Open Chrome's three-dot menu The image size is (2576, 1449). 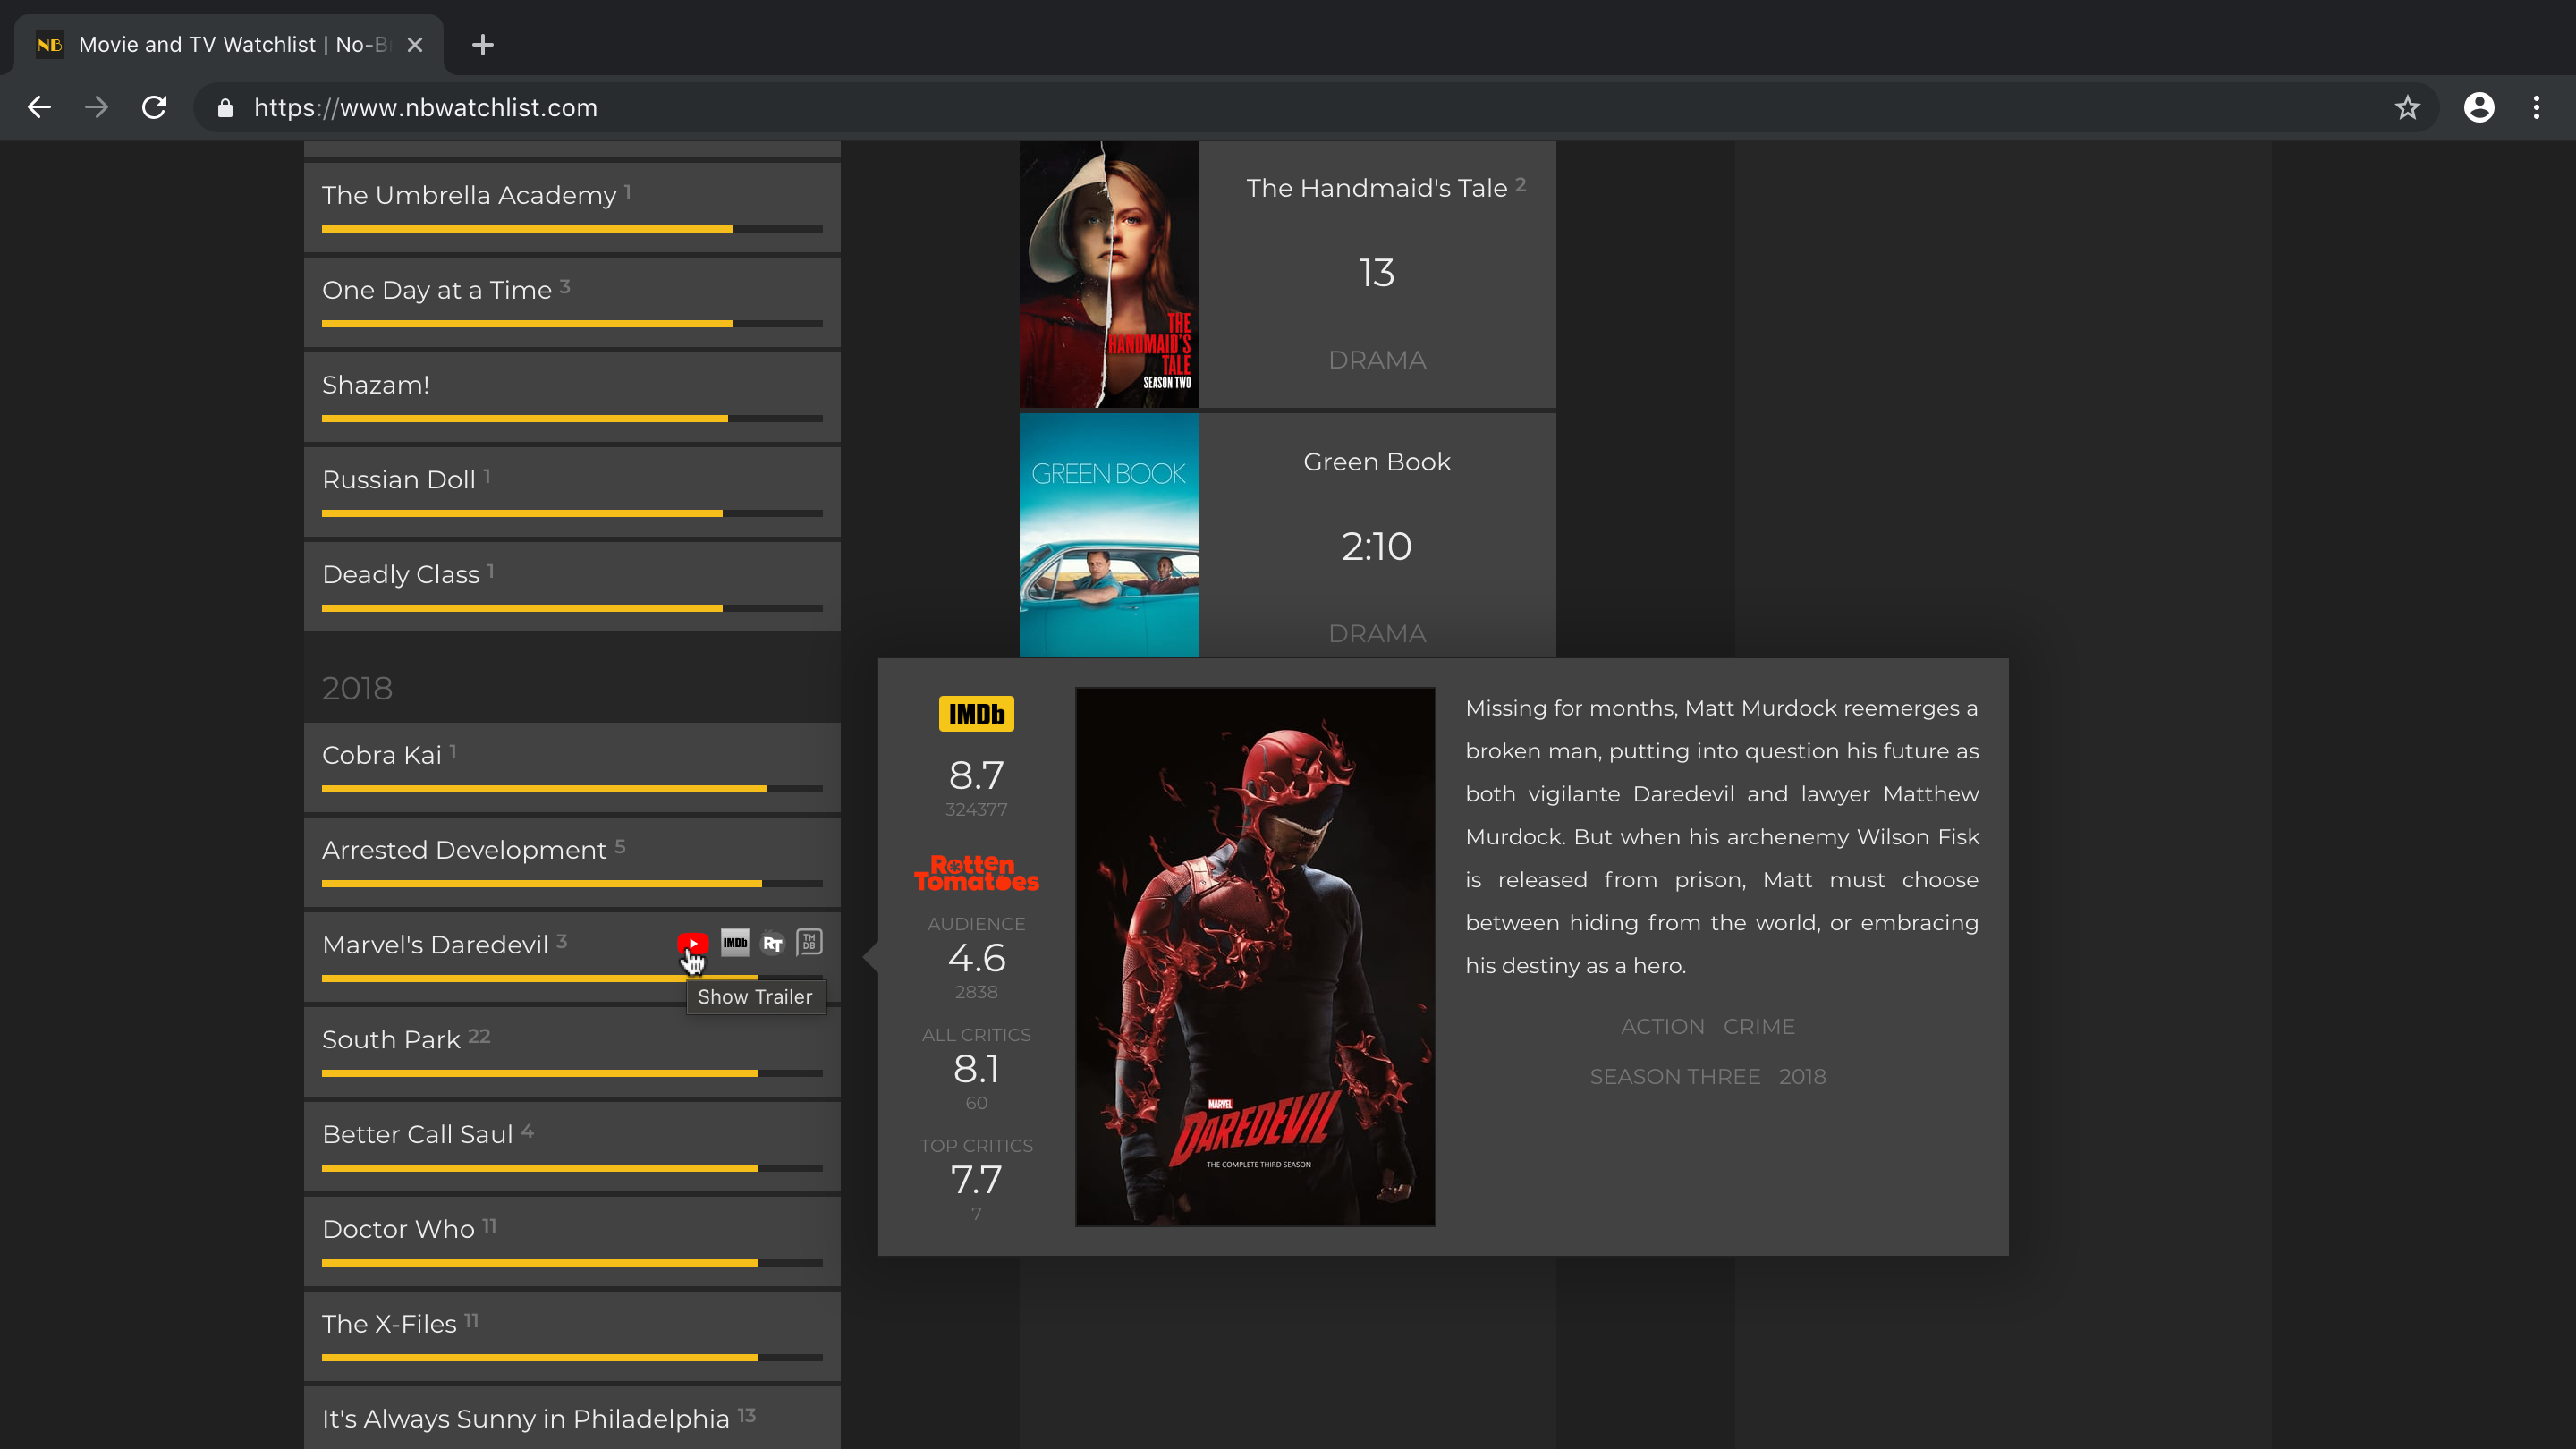2537,107
